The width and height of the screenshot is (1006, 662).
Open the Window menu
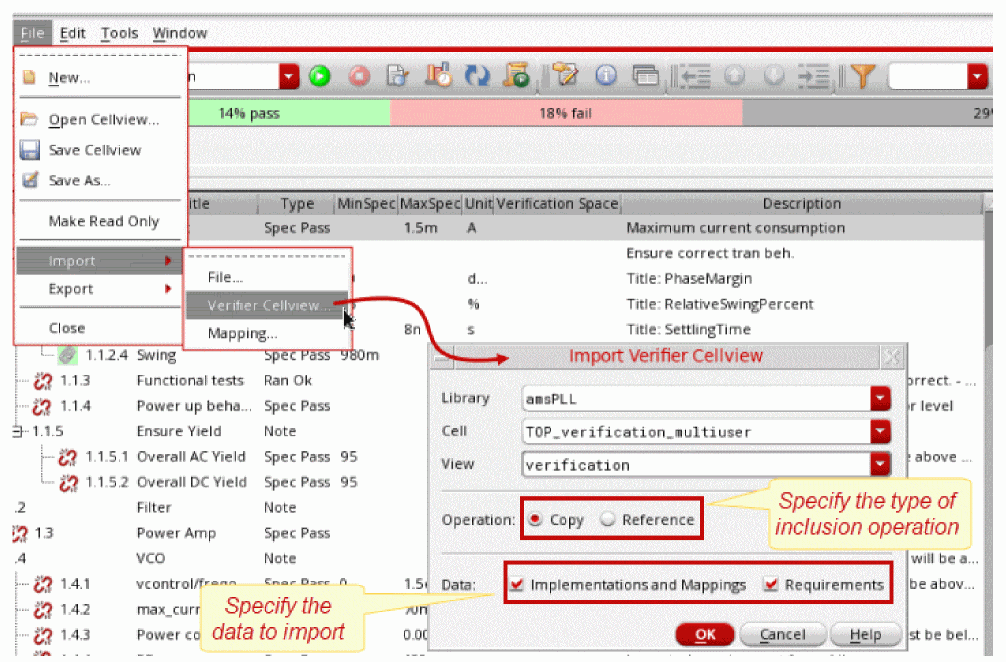point(180,33)
